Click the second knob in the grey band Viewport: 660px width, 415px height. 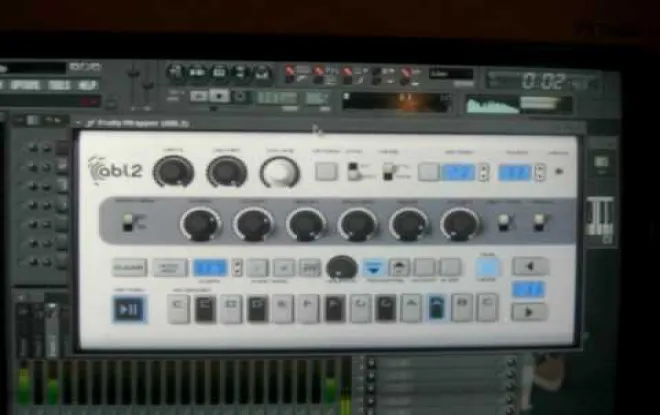pyautogui.click(x=253, y=224)
